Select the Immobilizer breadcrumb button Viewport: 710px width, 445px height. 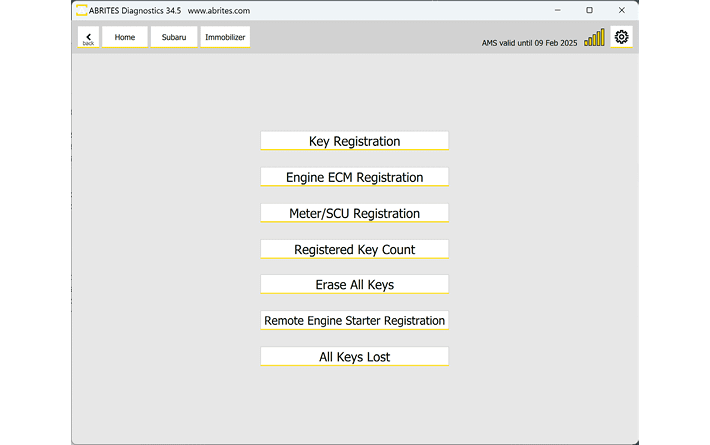tap(225, 37)
